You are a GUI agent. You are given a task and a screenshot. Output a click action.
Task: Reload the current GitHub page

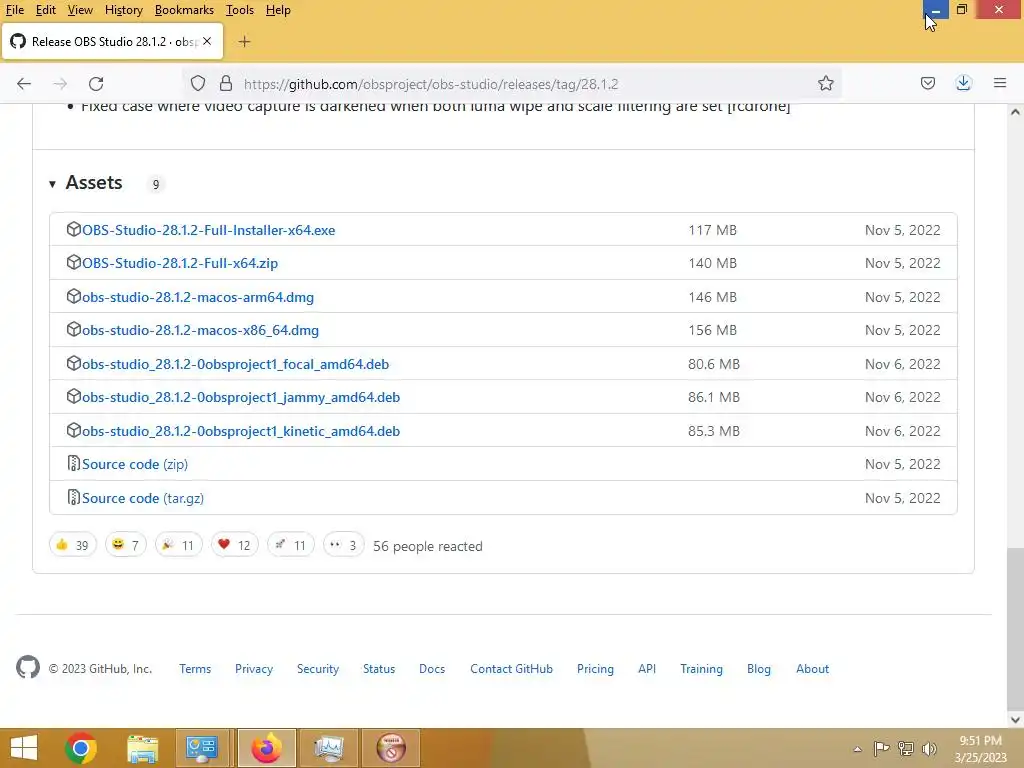[x=96, y=84]
